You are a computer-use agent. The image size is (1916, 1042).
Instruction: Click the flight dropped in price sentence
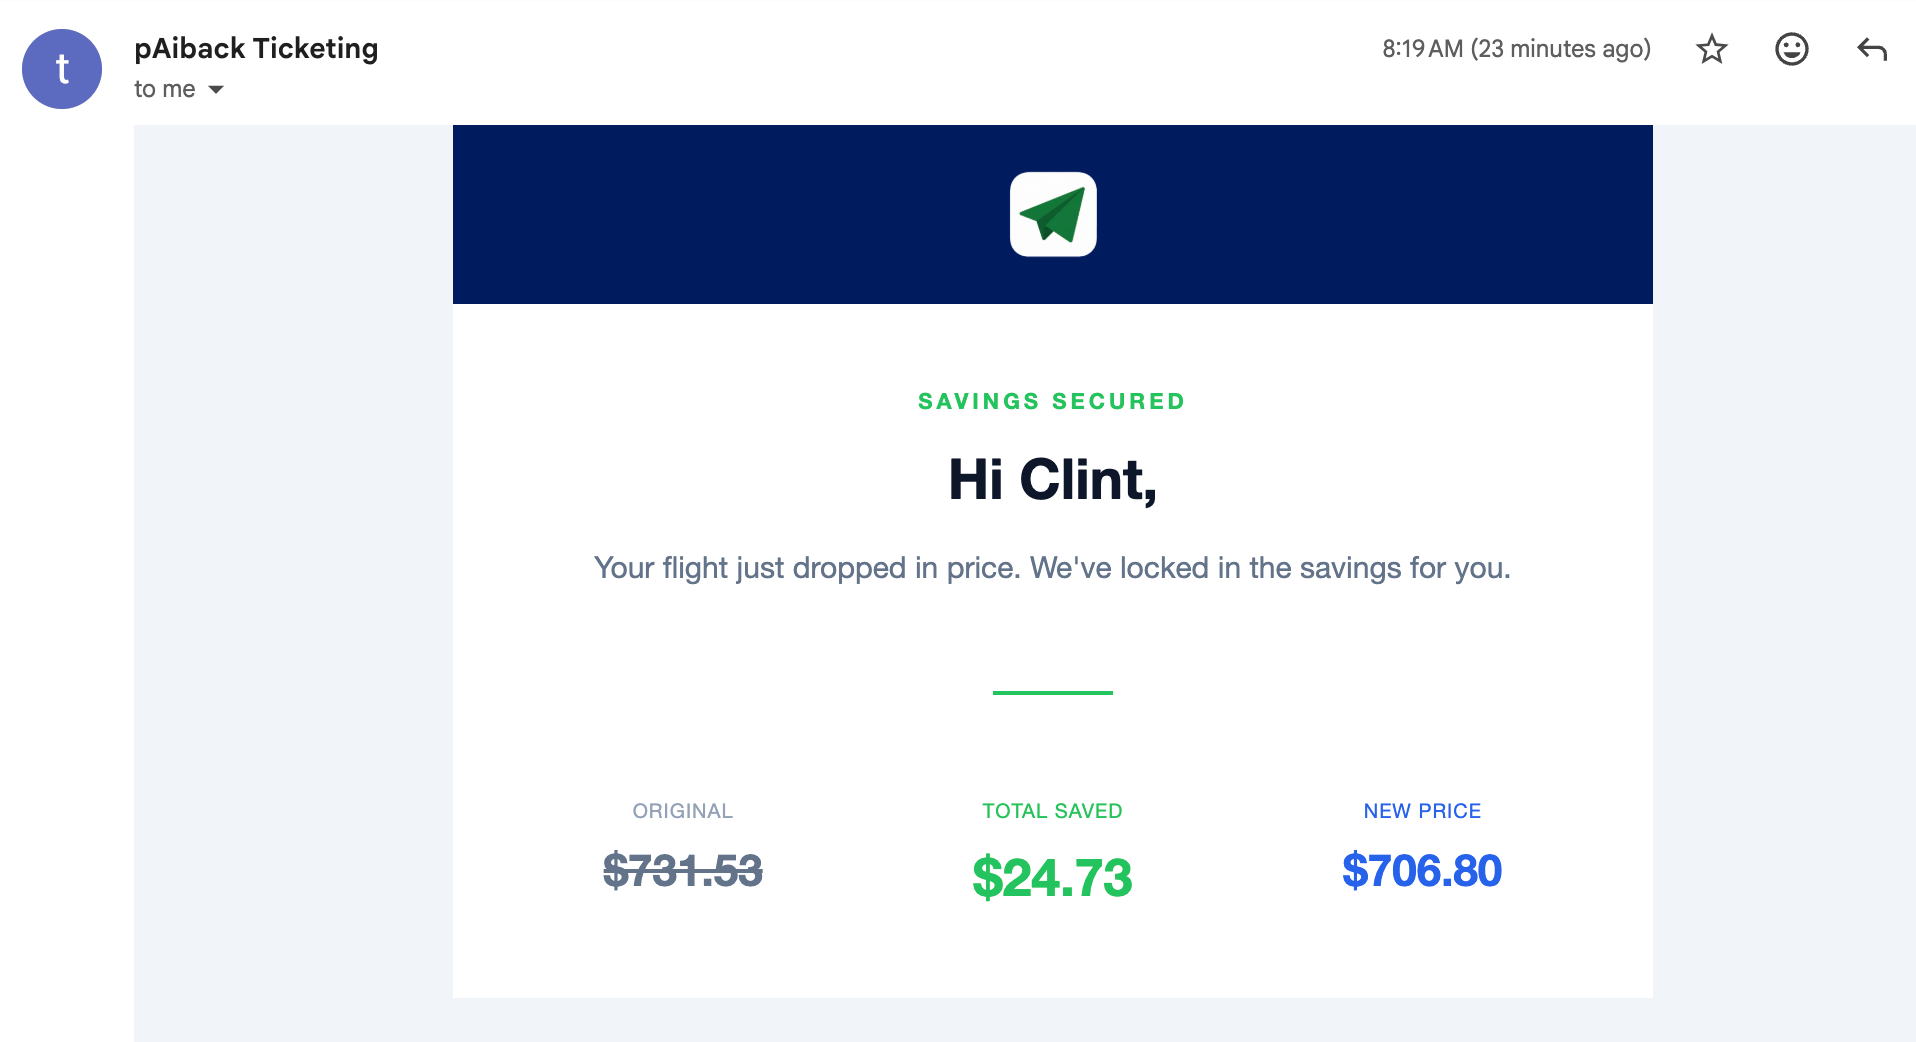click(x=1052, y=568)
